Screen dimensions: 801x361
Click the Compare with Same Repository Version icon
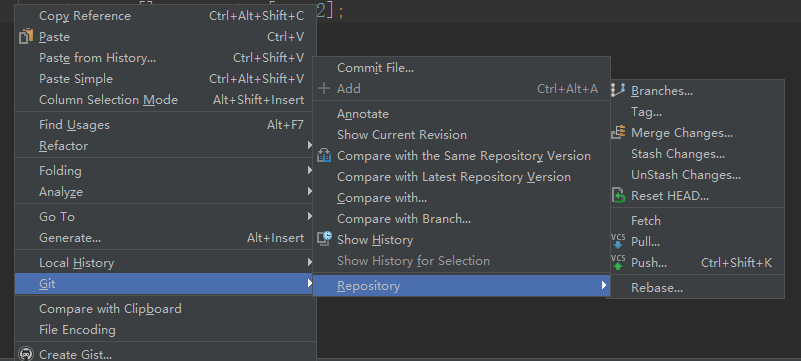(x=324, y=156)
